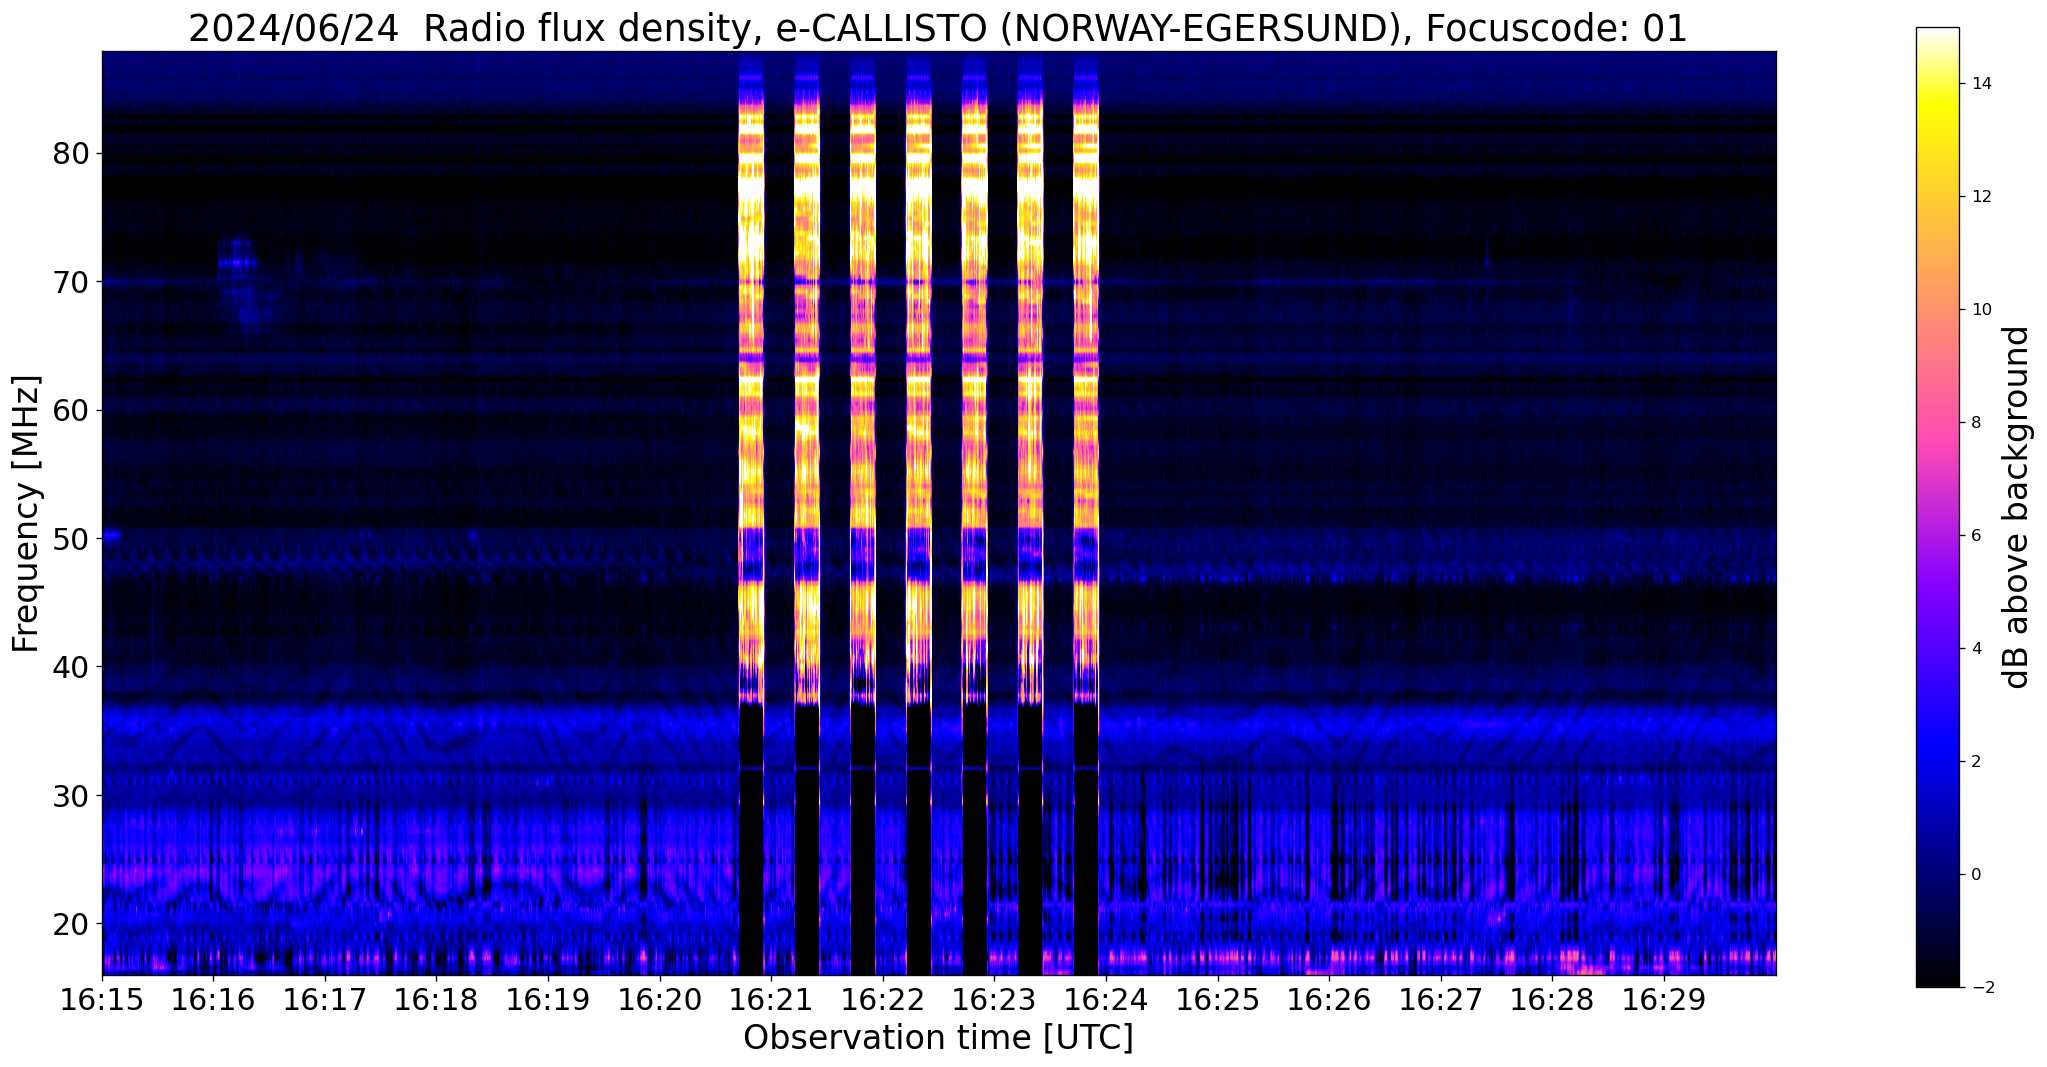This screenshot has height=1067, width=2047.
Task: Click the colorbar tick label 14
Action: pyautogui.click(x=1980, y=84)
